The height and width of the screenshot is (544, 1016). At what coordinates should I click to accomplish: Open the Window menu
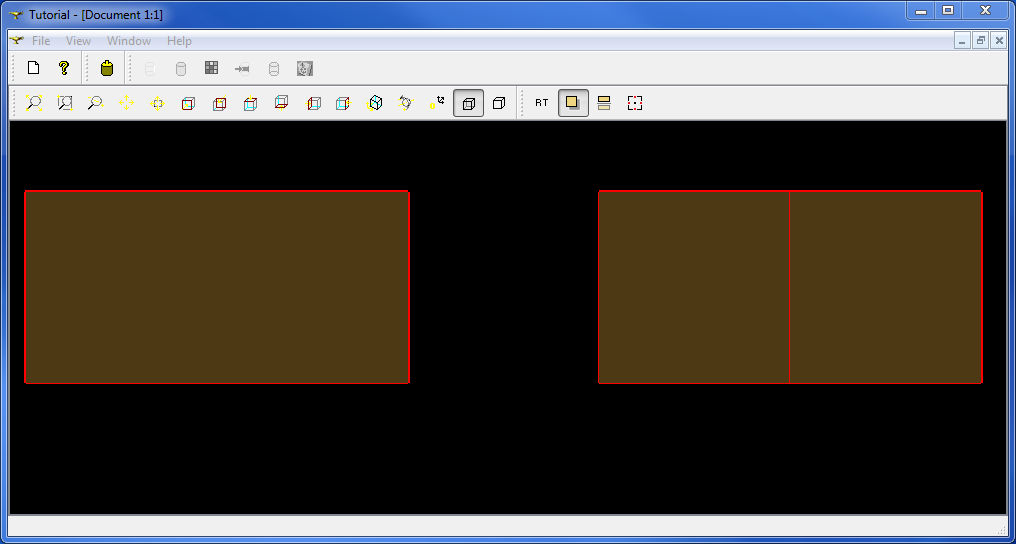pyautogui.click(x=129, y=41)
